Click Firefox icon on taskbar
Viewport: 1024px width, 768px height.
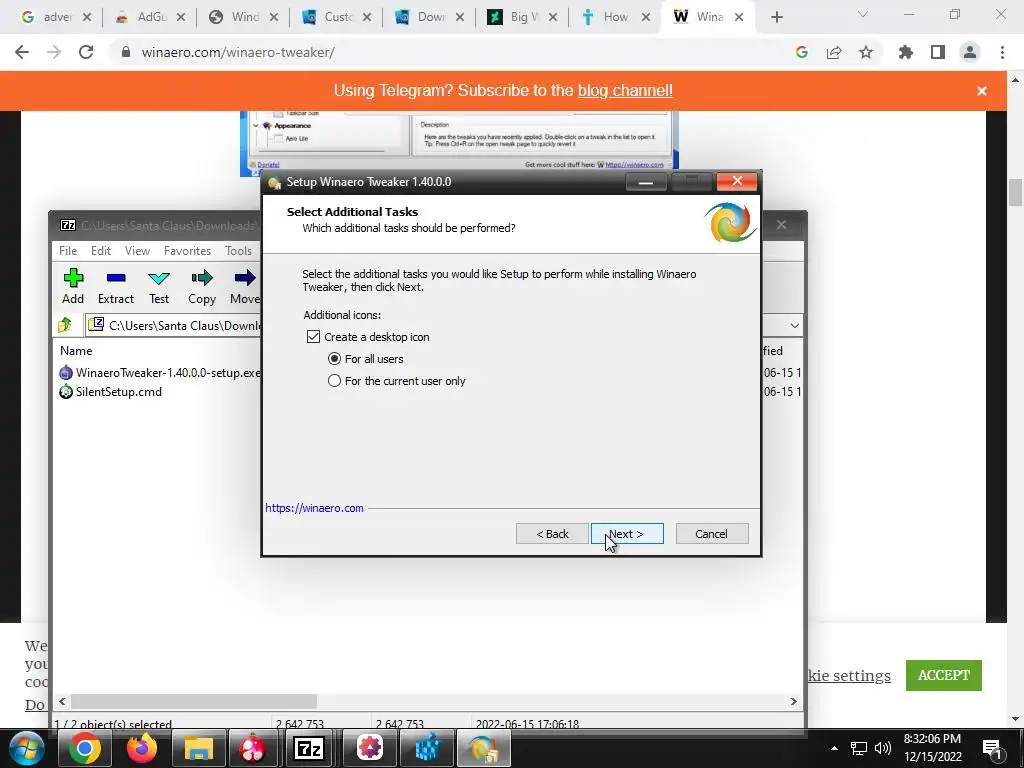click(x=142, y=748)
